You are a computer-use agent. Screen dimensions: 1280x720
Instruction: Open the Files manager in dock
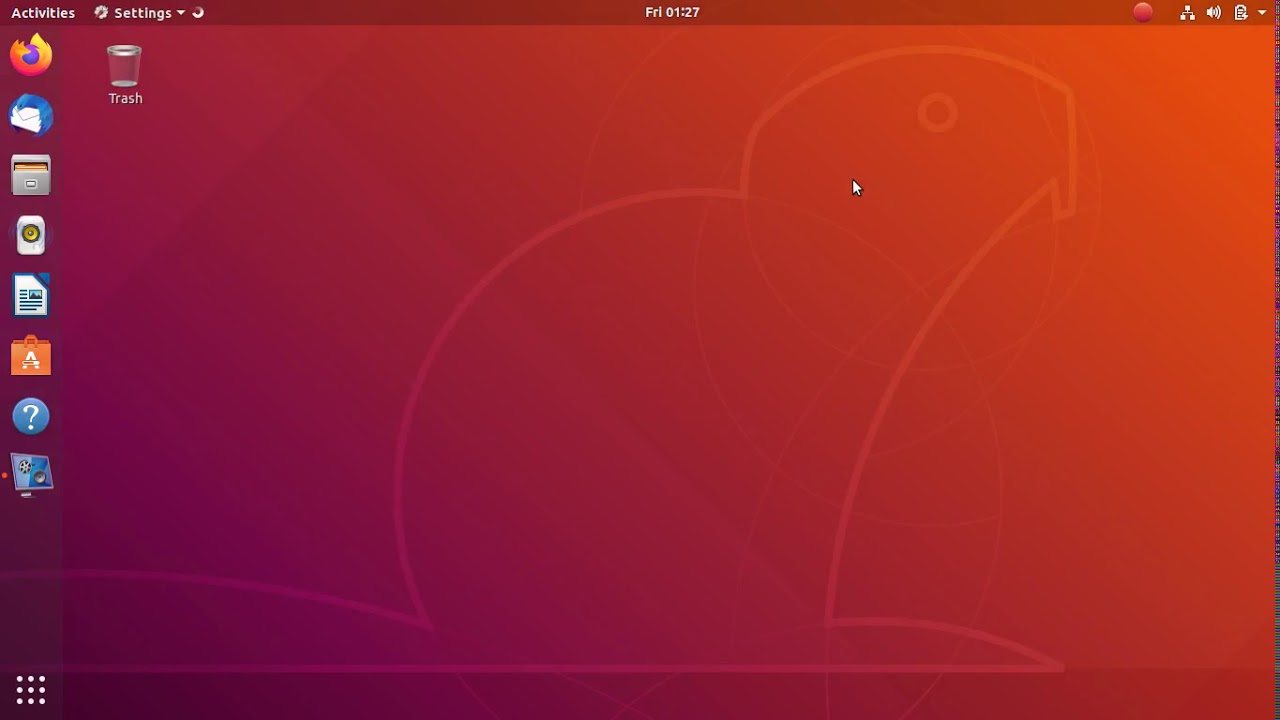coord(31,175)
